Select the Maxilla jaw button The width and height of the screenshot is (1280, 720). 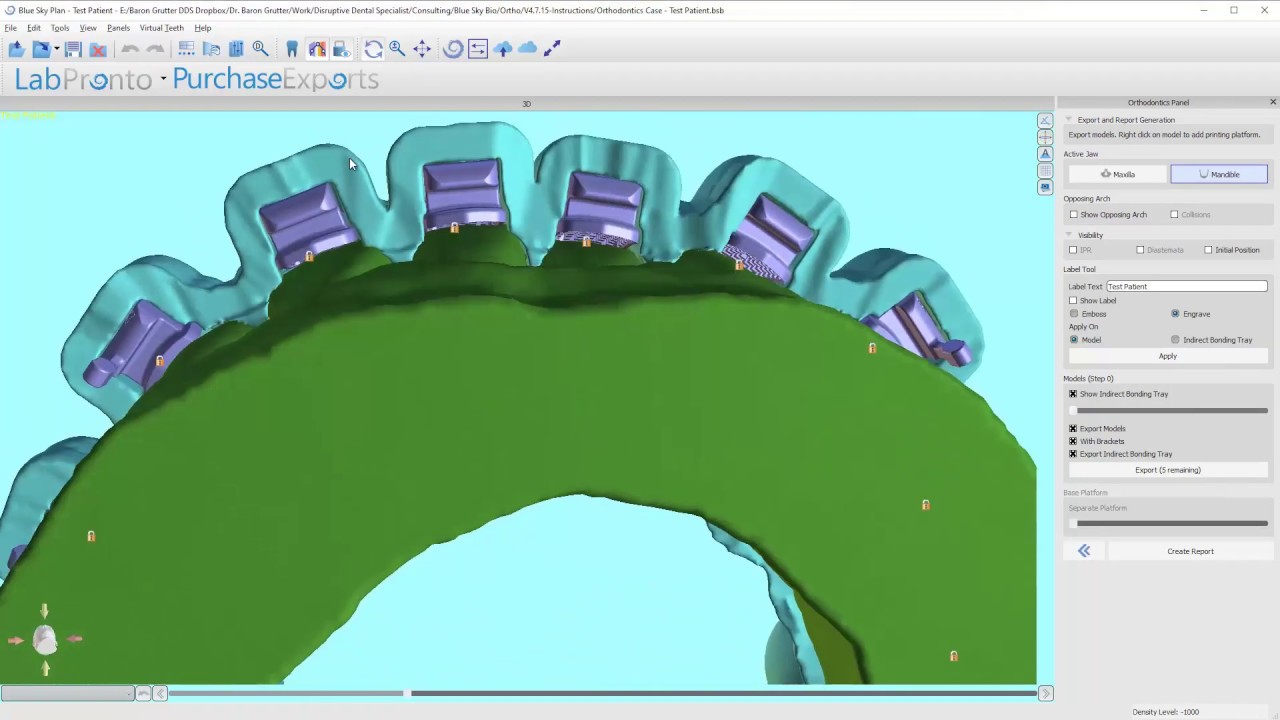click(1117, 174)
